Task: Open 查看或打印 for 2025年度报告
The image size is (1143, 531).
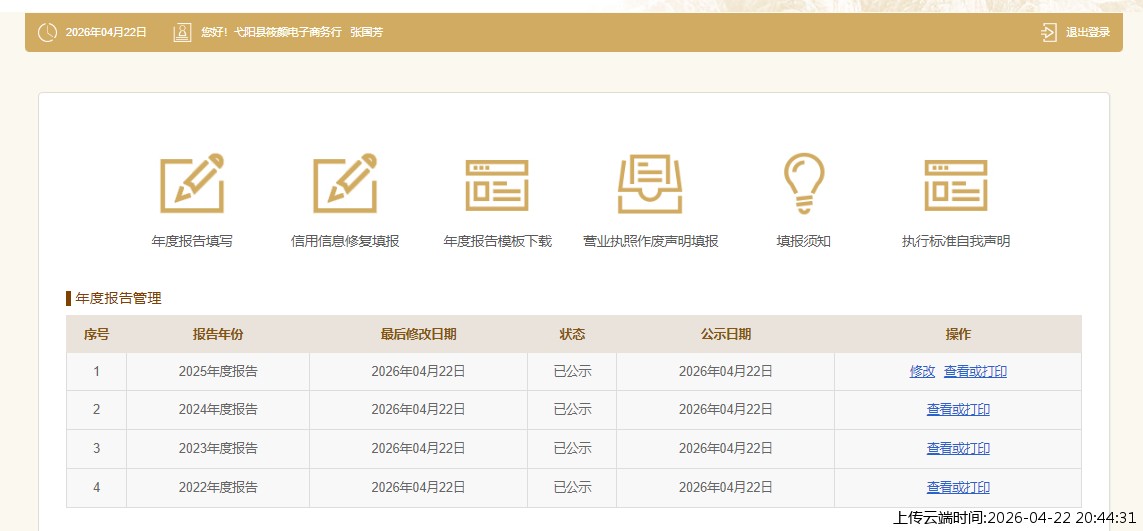Action: [975, 371]
